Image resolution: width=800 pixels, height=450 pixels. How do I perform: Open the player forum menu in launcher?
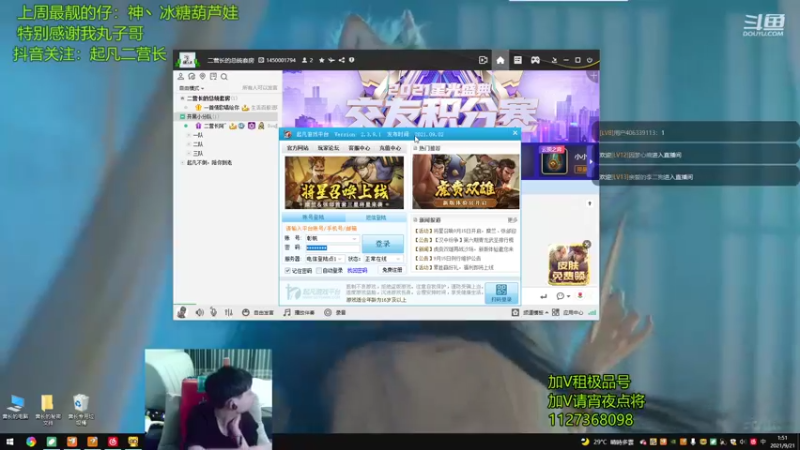click(328, 148)
